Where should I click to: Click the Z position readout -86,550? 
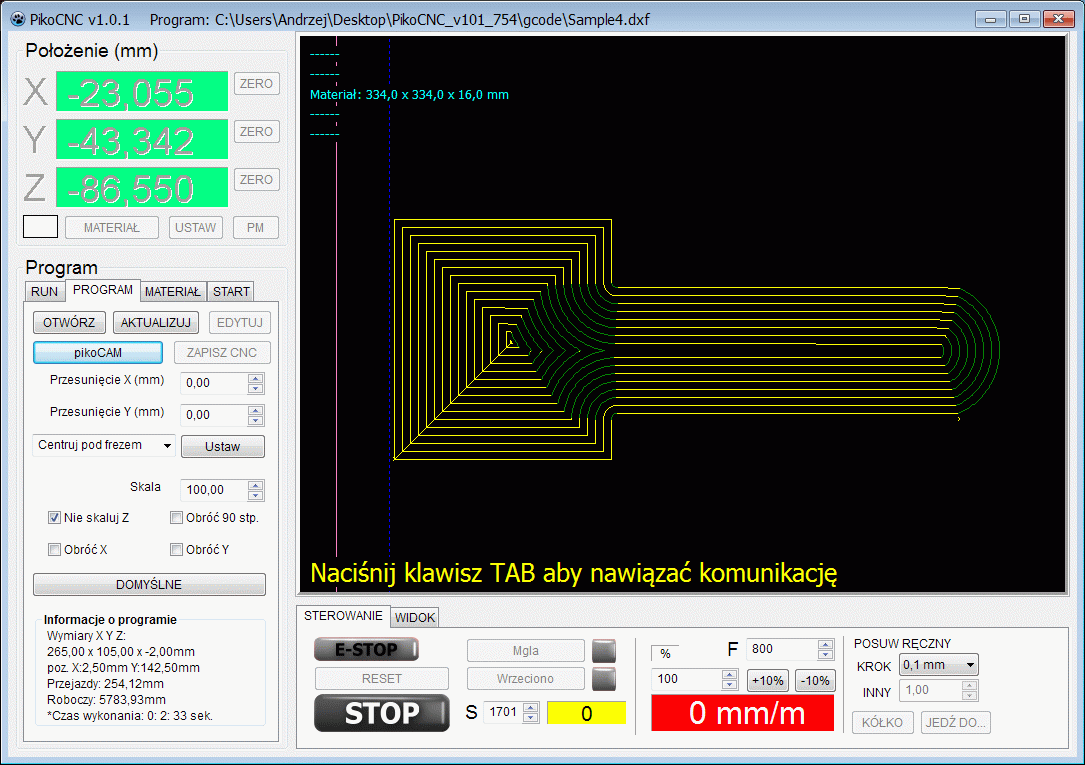pos(142,187)
